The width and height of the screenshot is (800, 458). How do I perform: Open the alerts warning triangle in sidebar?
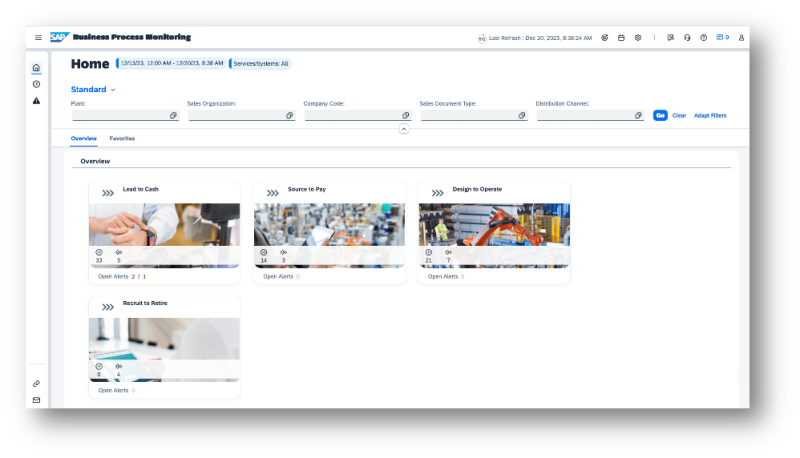36,100
